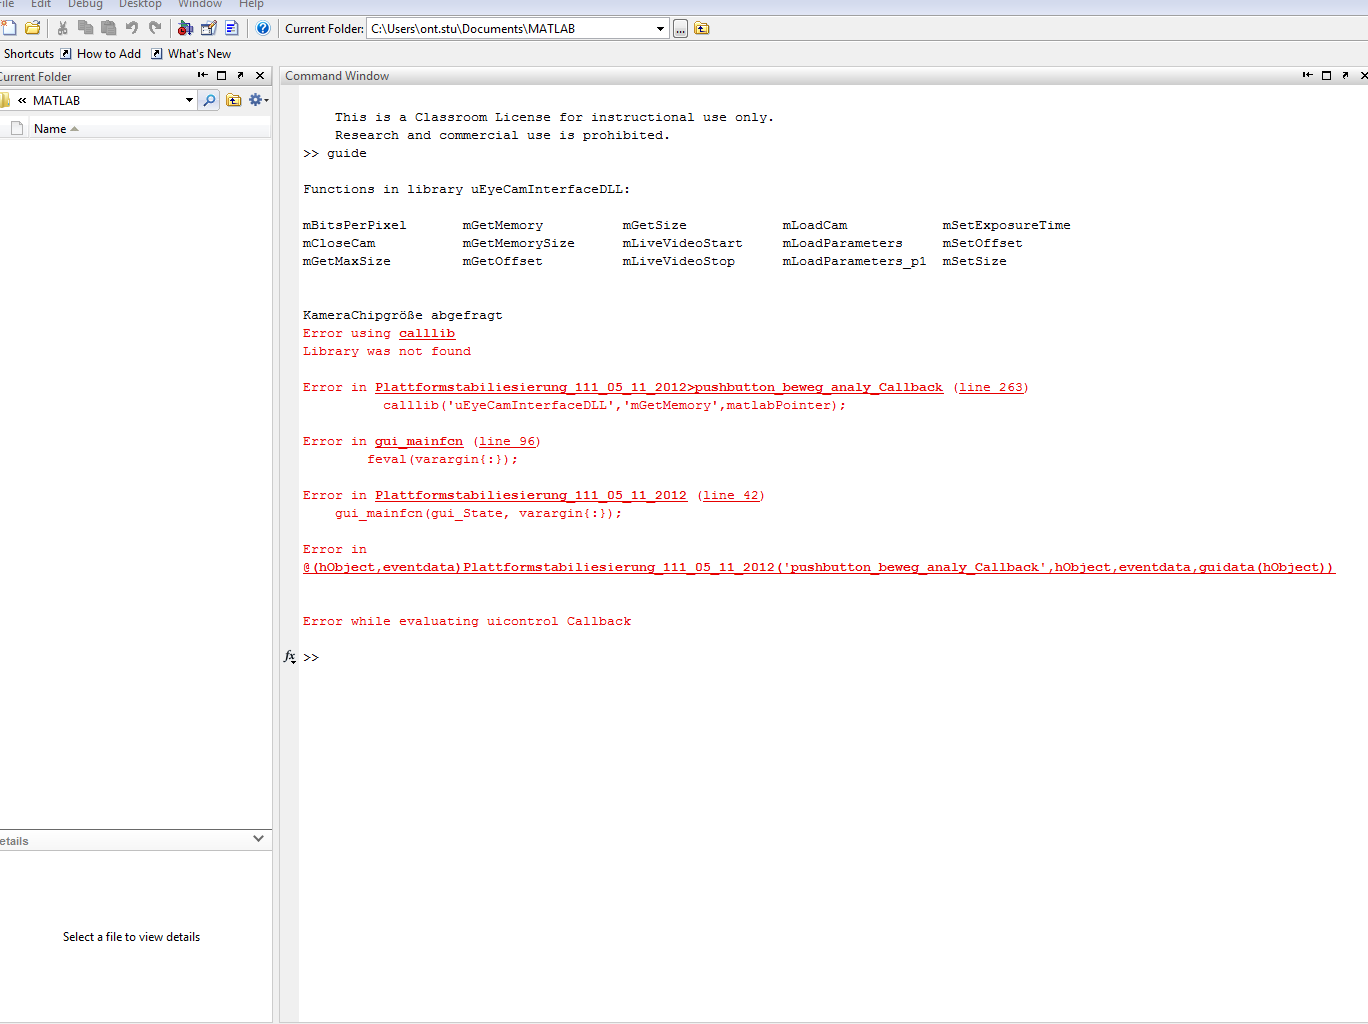This screenshot has width=1368, height=1024.
Task: Browse for folder with the ellipsis button
Action: (680, 29)
